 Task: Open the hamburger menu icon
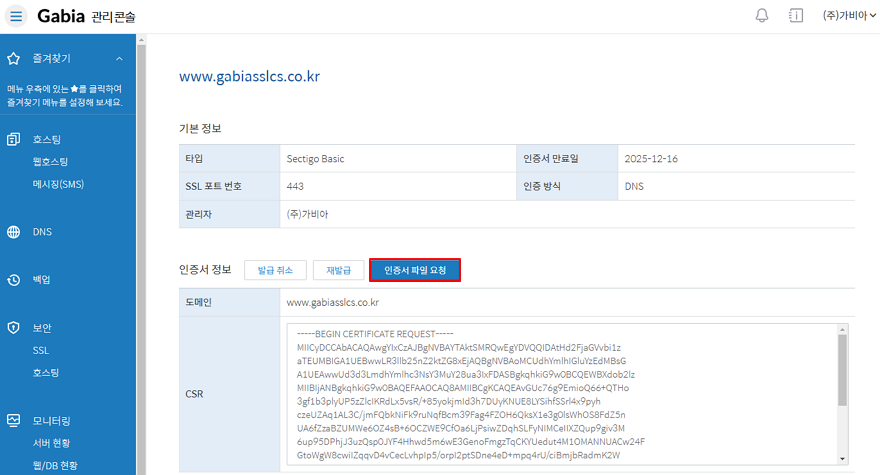click(x=16, y=16)
